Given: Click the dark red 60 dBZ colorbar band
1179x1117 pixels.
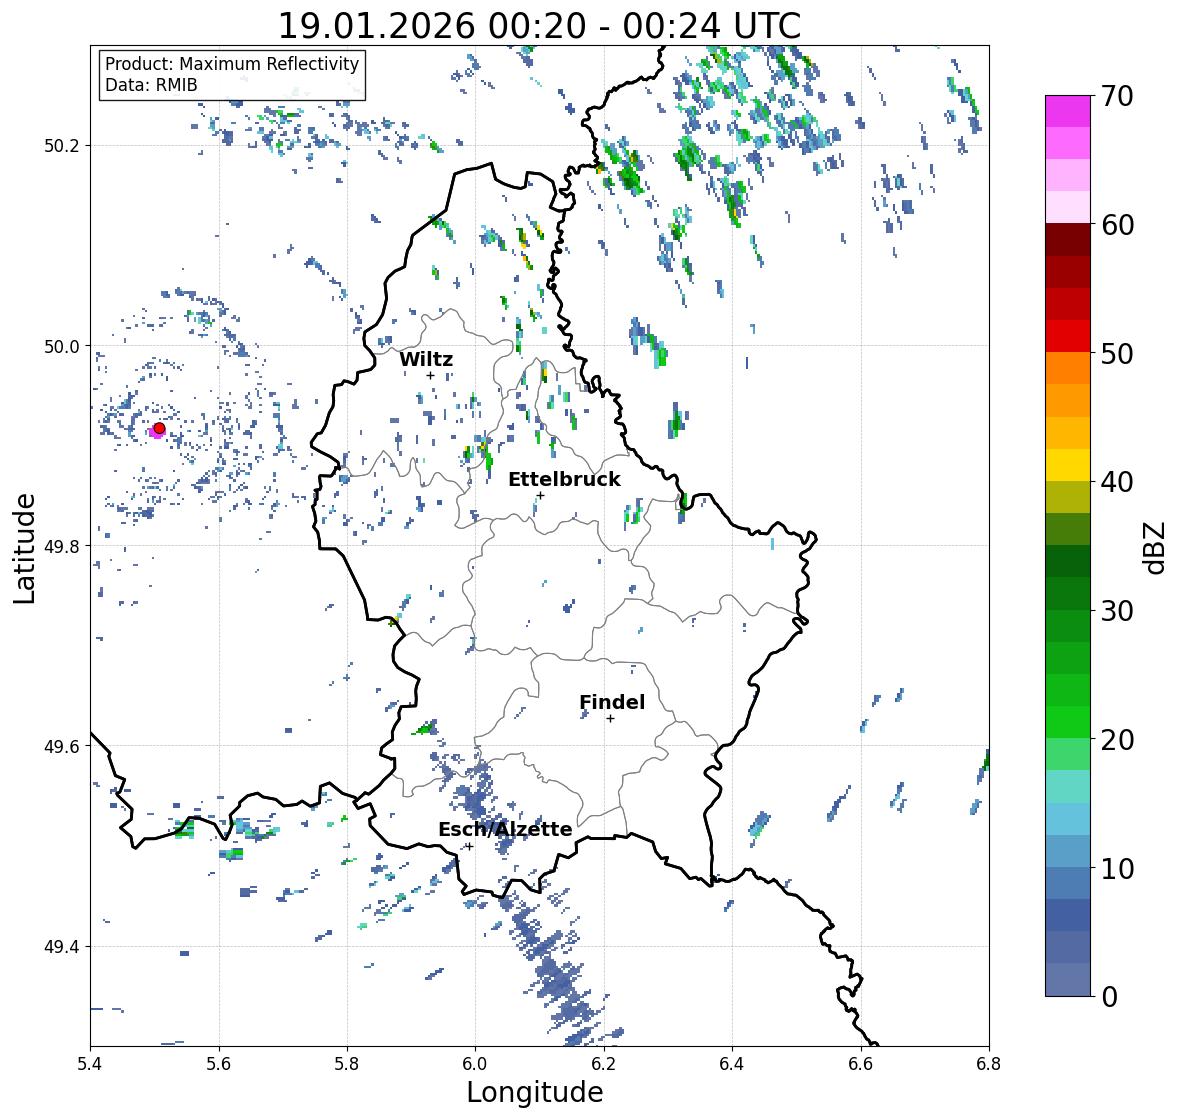Looking at the screenshot, I should [x=1068, y=240].
